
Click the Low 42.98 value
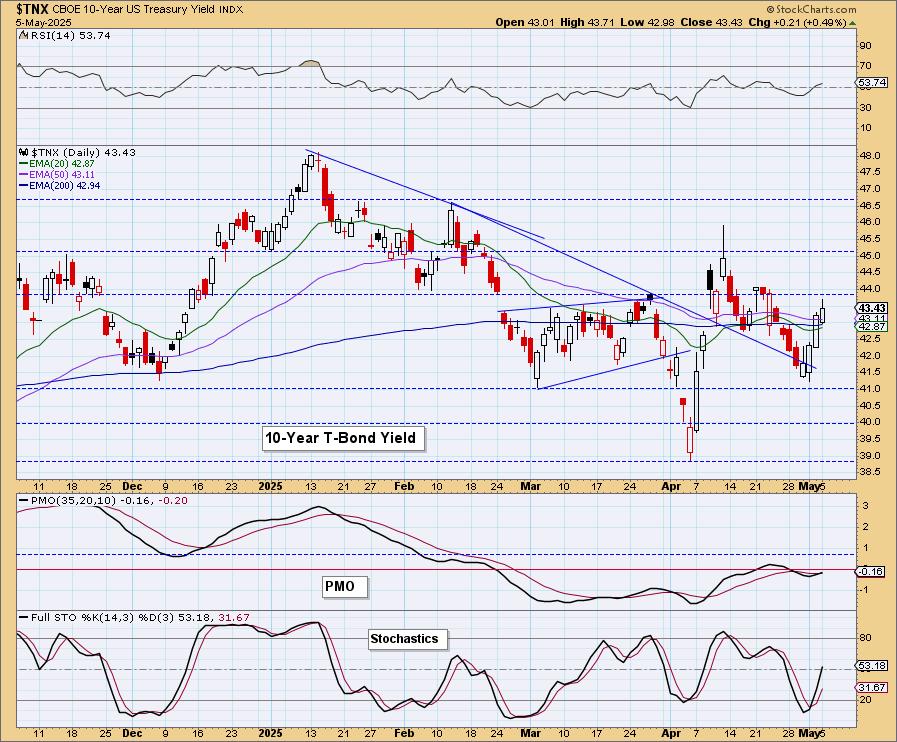(x=648, y=22)
